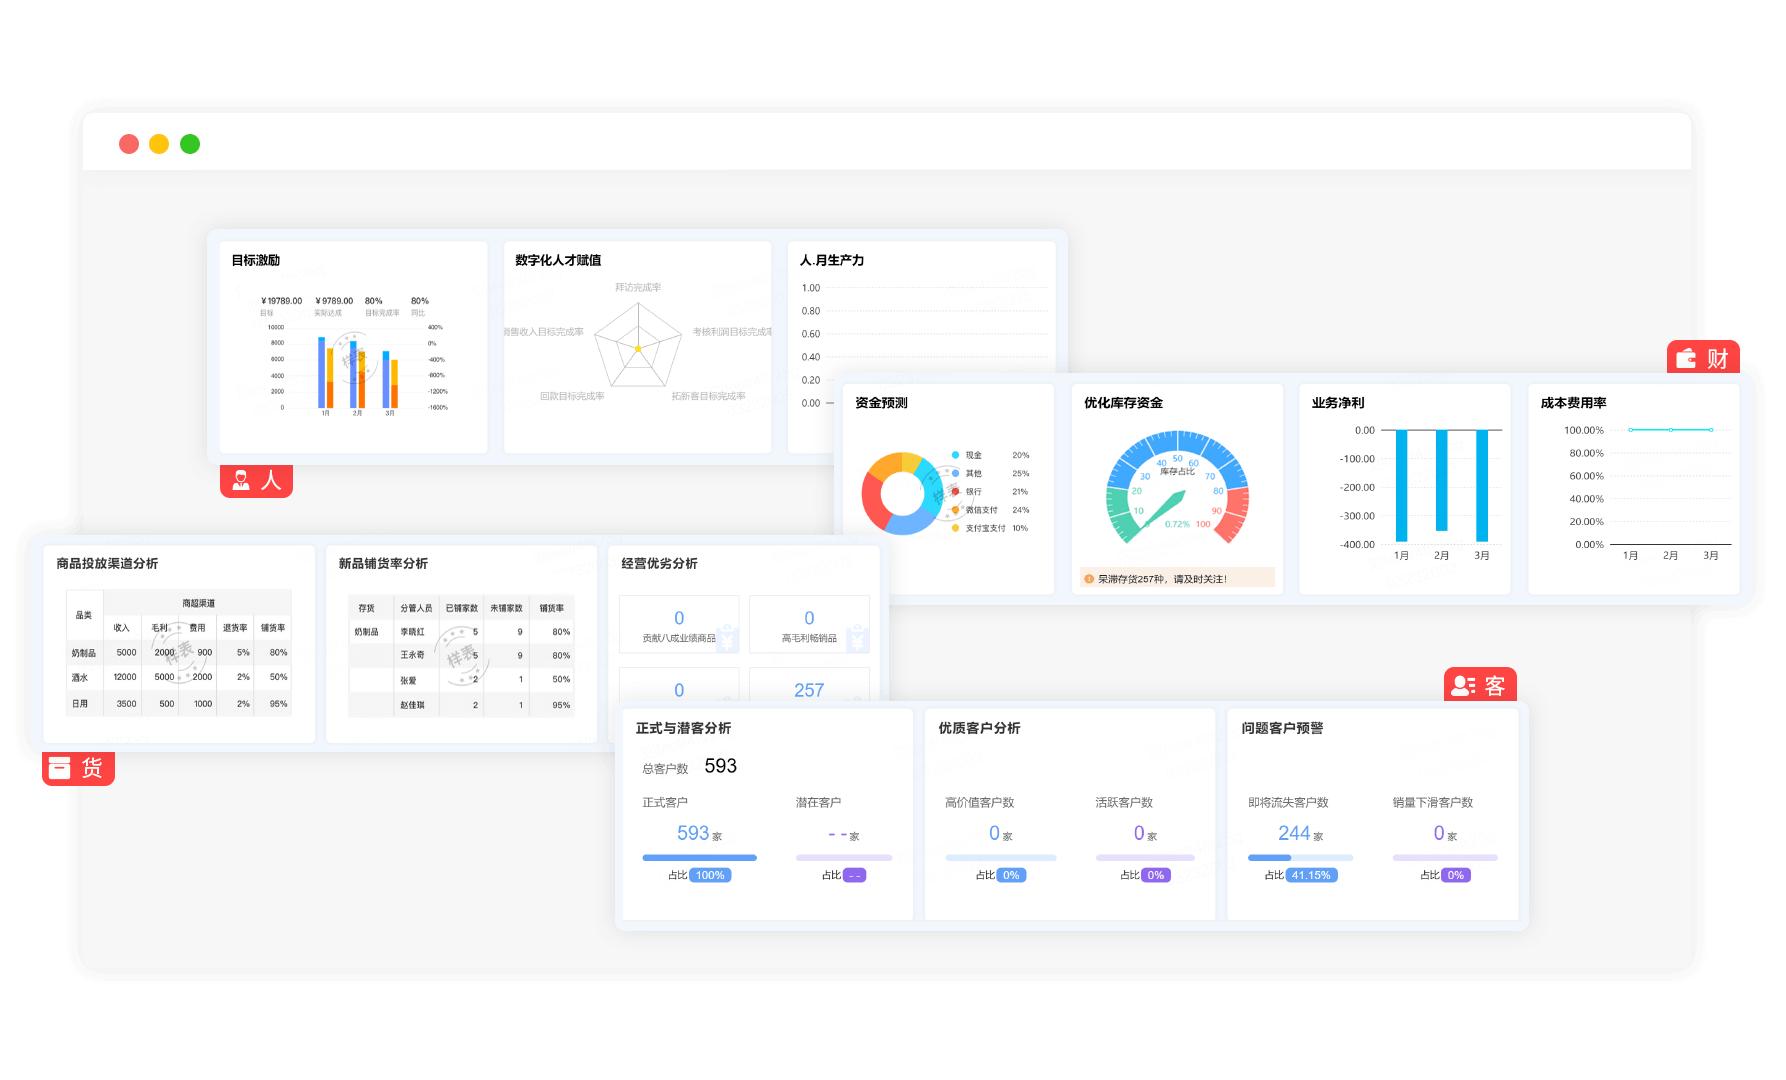Viewport: 1786px width, 1080px height.
Task: Click the wallet icon on the 财 tag
Action: (x=1687, y=358)
